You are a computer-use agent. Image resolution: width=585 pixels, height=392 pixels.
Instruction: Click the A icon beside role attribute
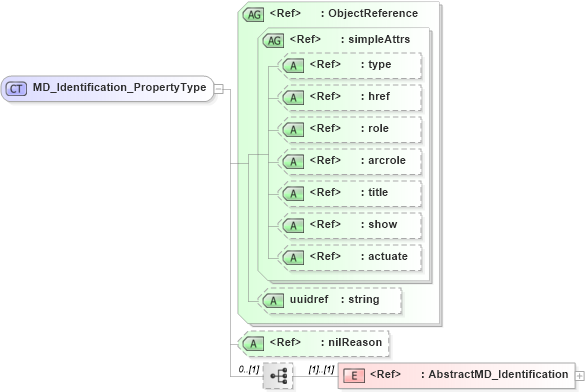pos(293,130)
